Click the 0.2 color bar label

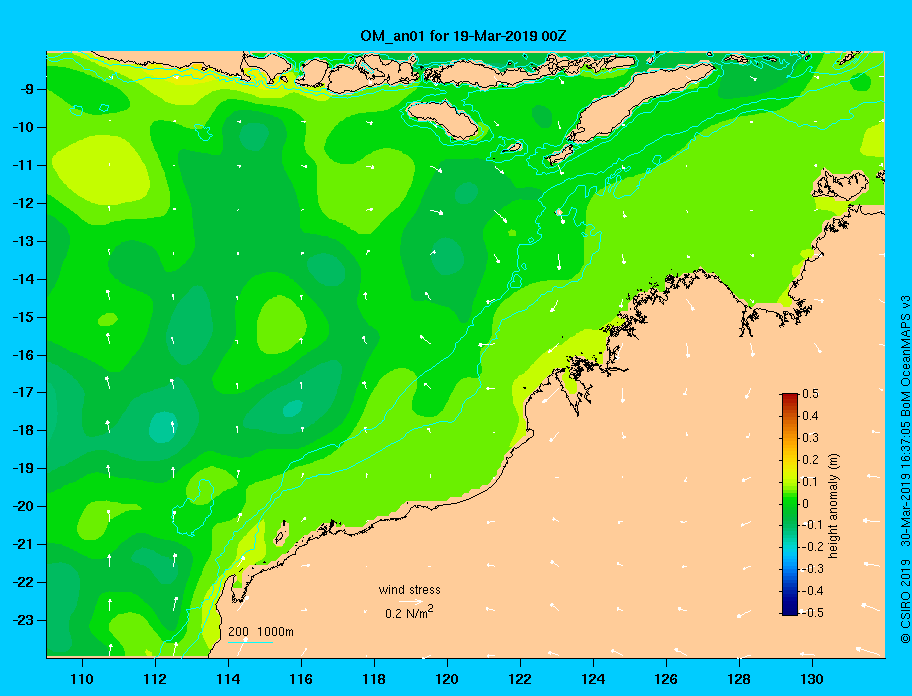point(810,459)
